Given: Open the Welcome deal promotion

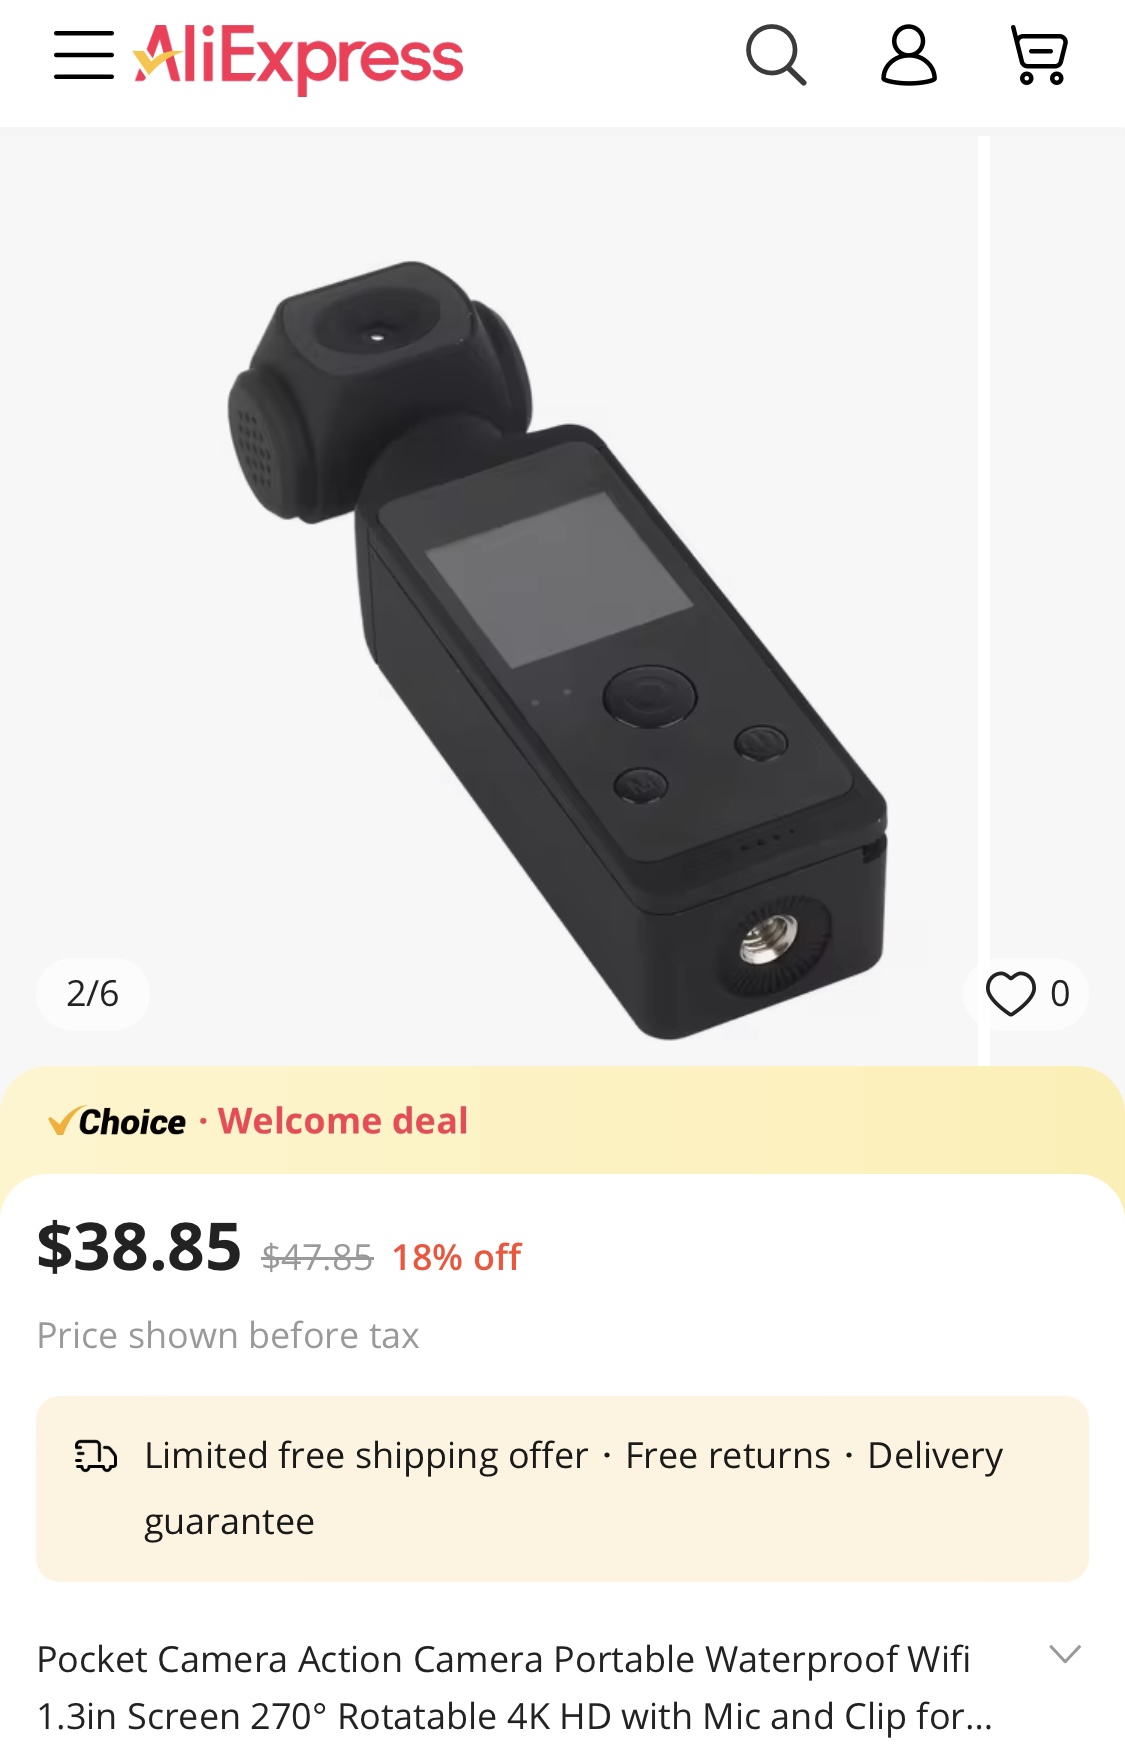Looking at the screenshot, I should 343,1121.
